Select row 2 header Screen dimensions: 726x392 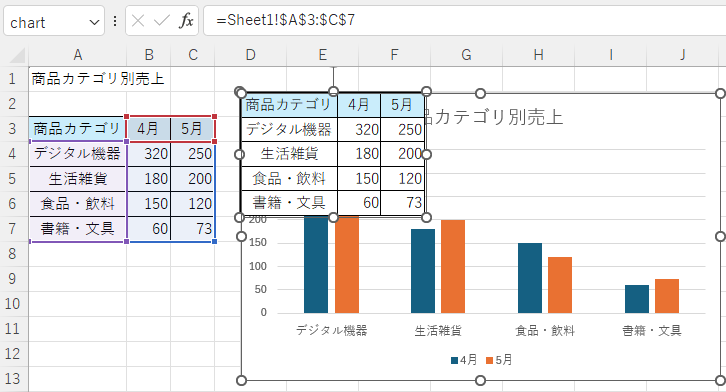(x=13, y=104)
